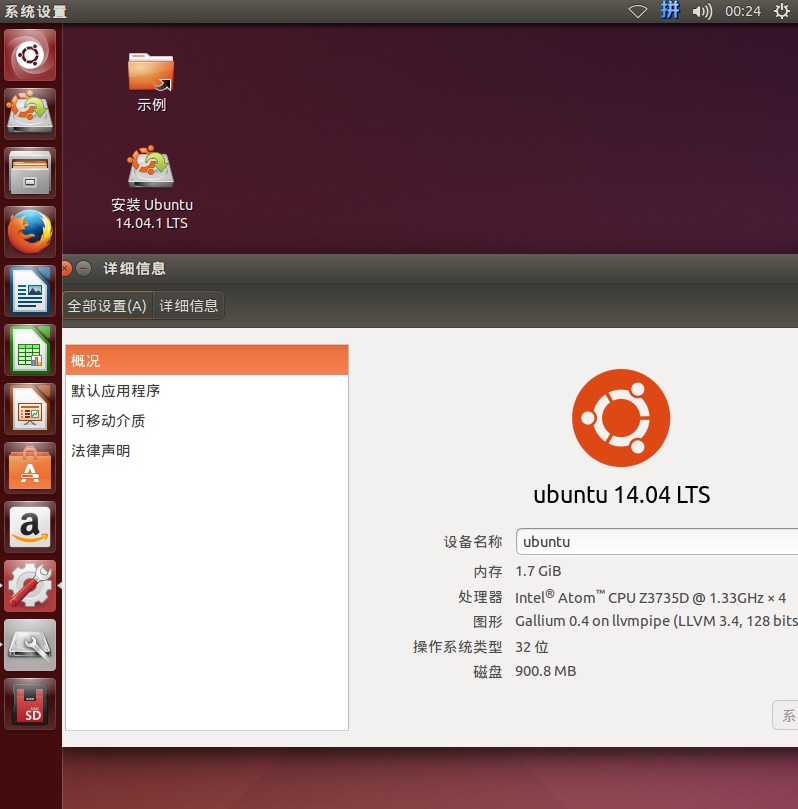
Task: Open LibreOffice Writer from the launcher
Action: (x=30, y=291)
